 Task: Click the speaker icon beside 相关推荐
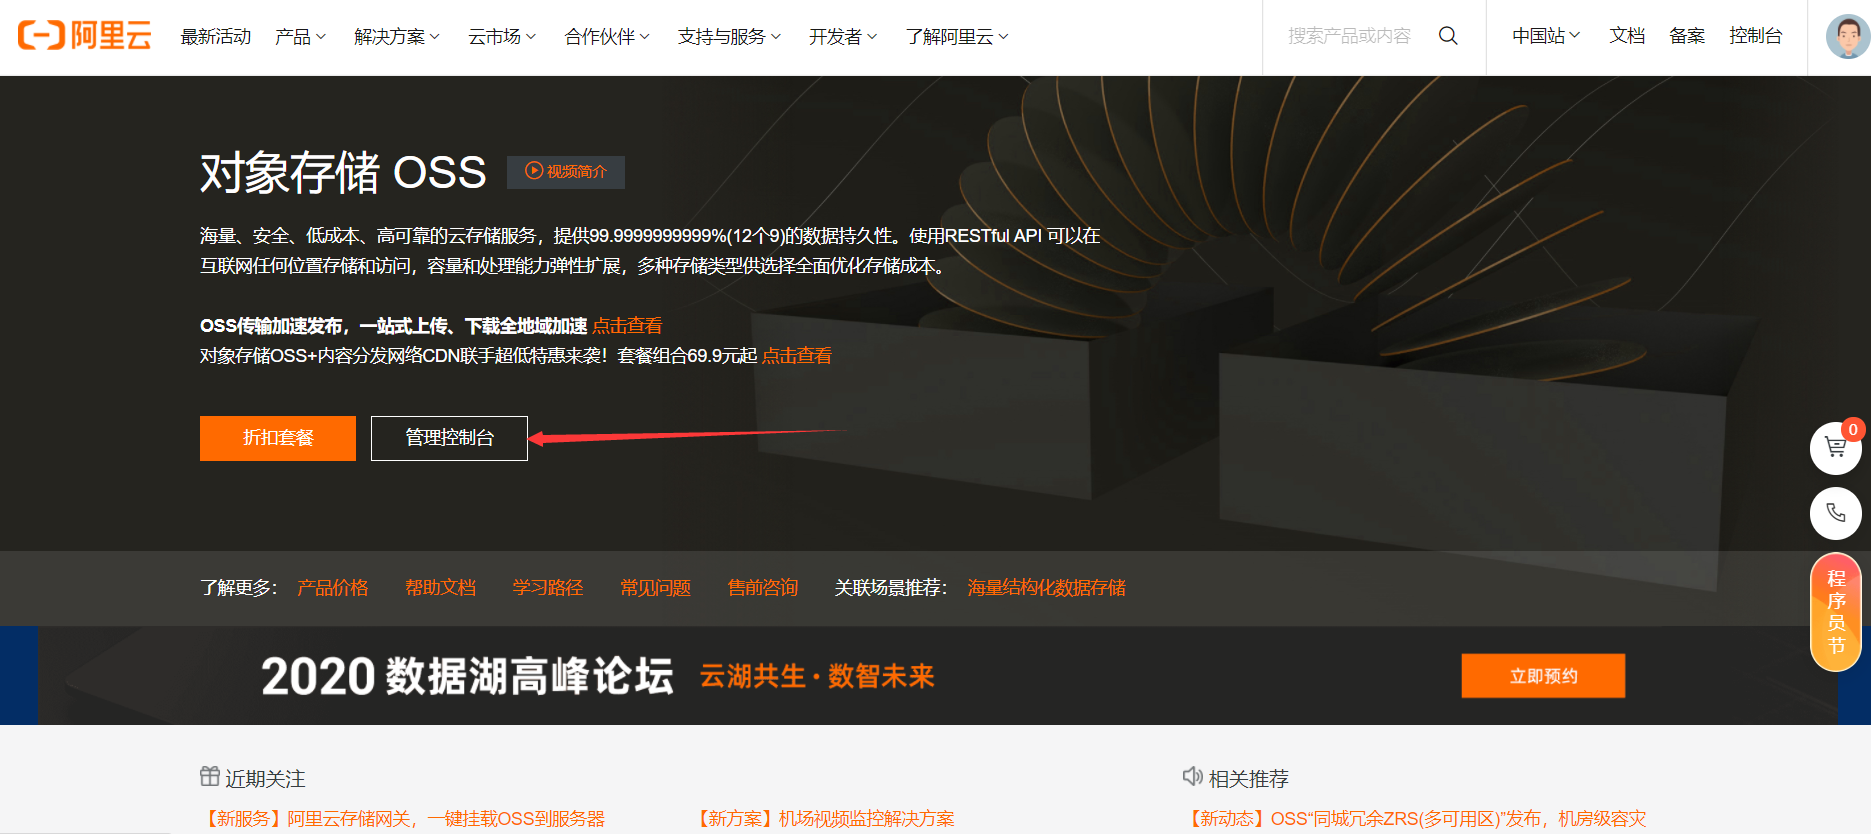point(1192,776)
